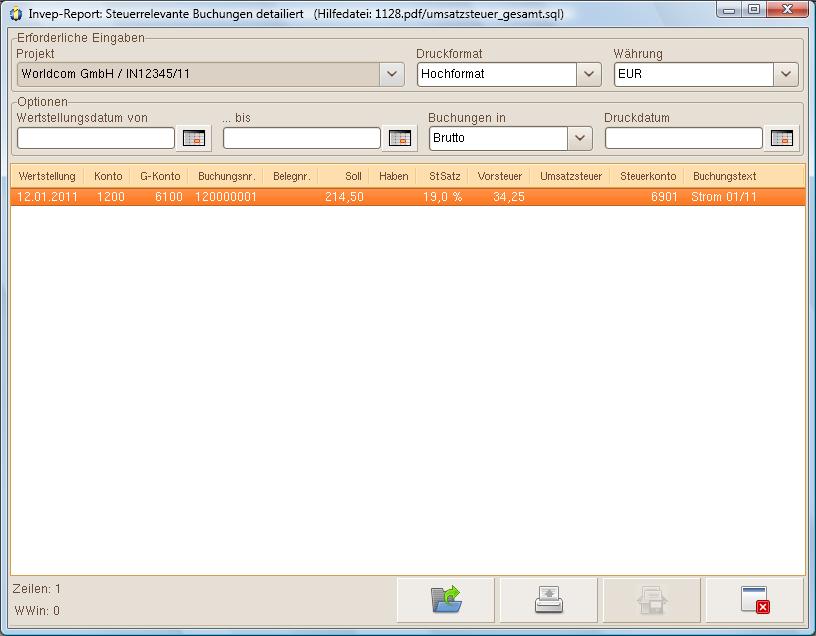Expand the Buchungen in dropdown arrow
The height and width of the screenshot is (636, 816).
point(580,138)
